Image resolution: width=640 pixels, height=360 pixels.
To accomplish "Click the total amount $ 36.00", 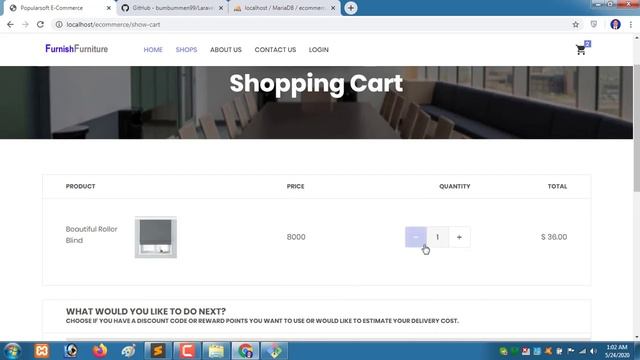I will [554, 237].
